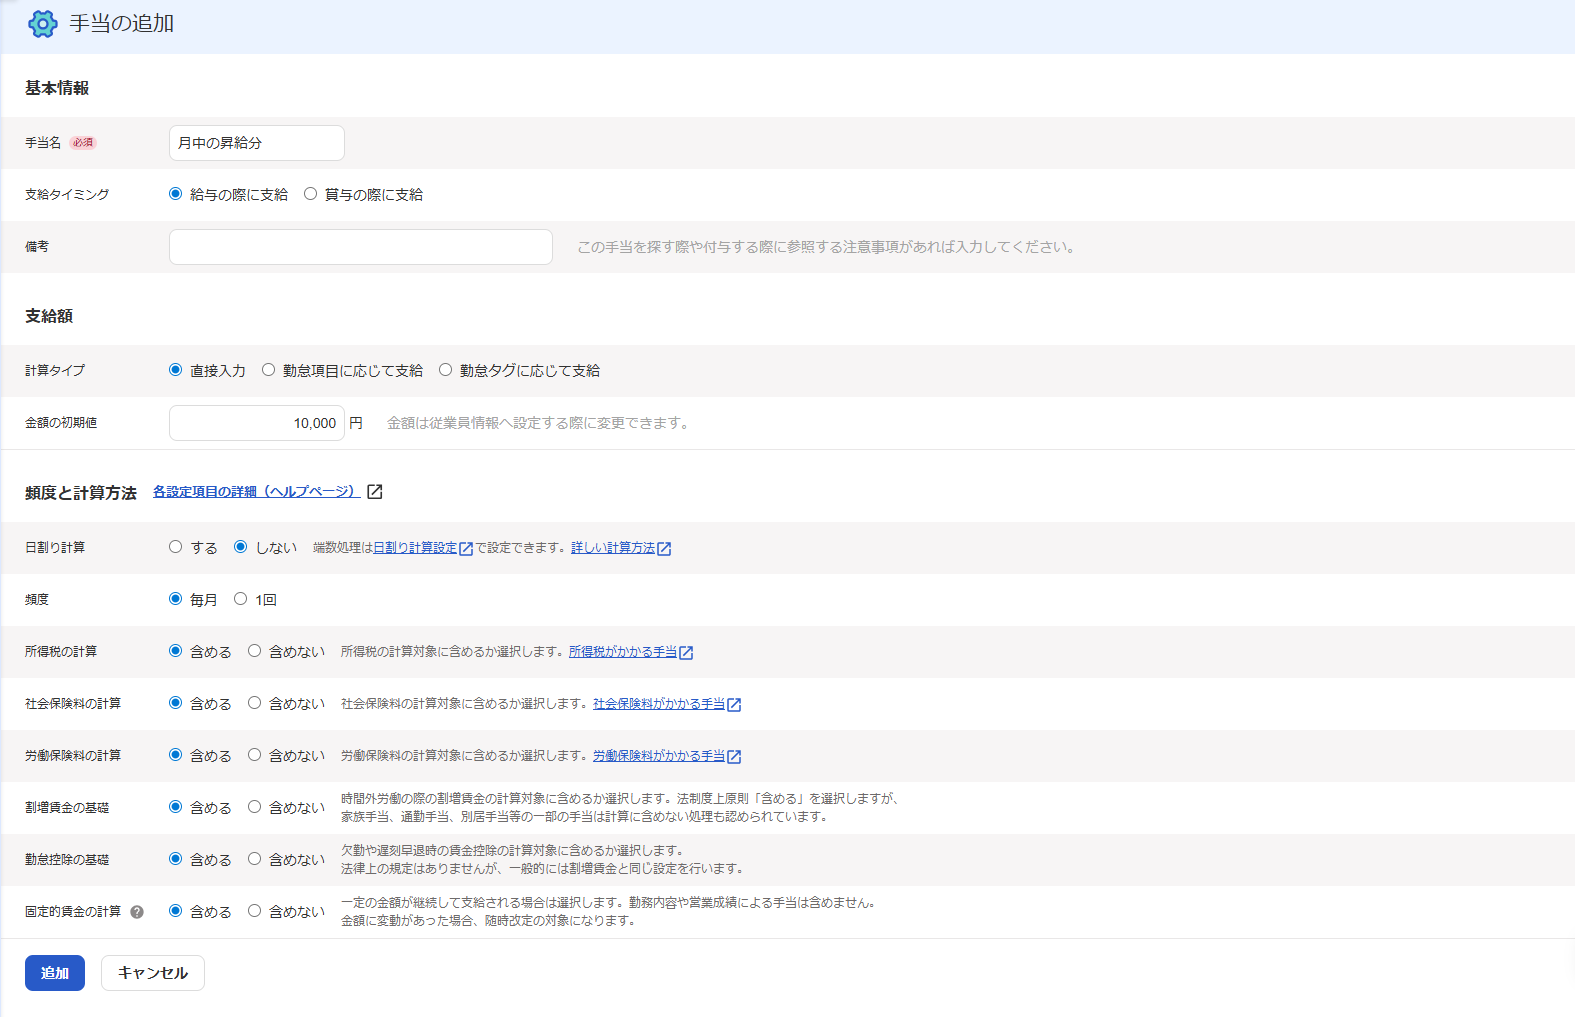Focus the 手当名 input field
The width and height of the screenshot is (1575, 1017).
point(257,143)
